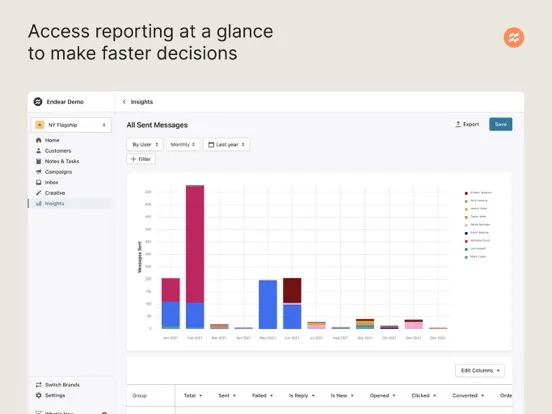Open the Is Reply column sort arrow
The height and width of the screenshot is (414, 552).
(313, 396)
